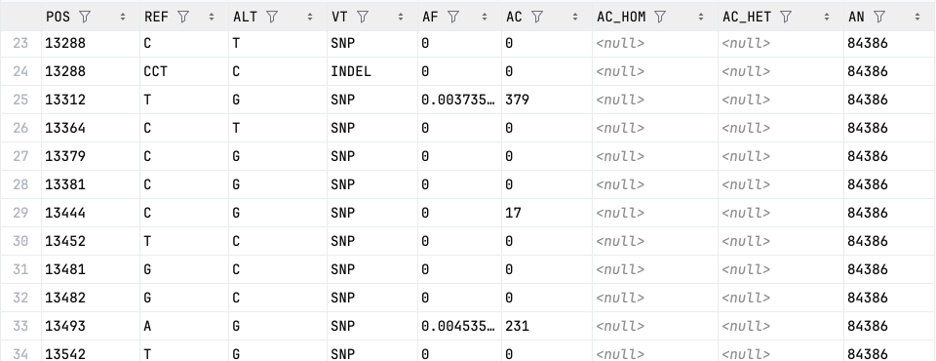Toggle sort arrows on VT column
Image resolution: width=936 pixels, height=361 pixels.
pyautogui.click(x=400, y=17)
